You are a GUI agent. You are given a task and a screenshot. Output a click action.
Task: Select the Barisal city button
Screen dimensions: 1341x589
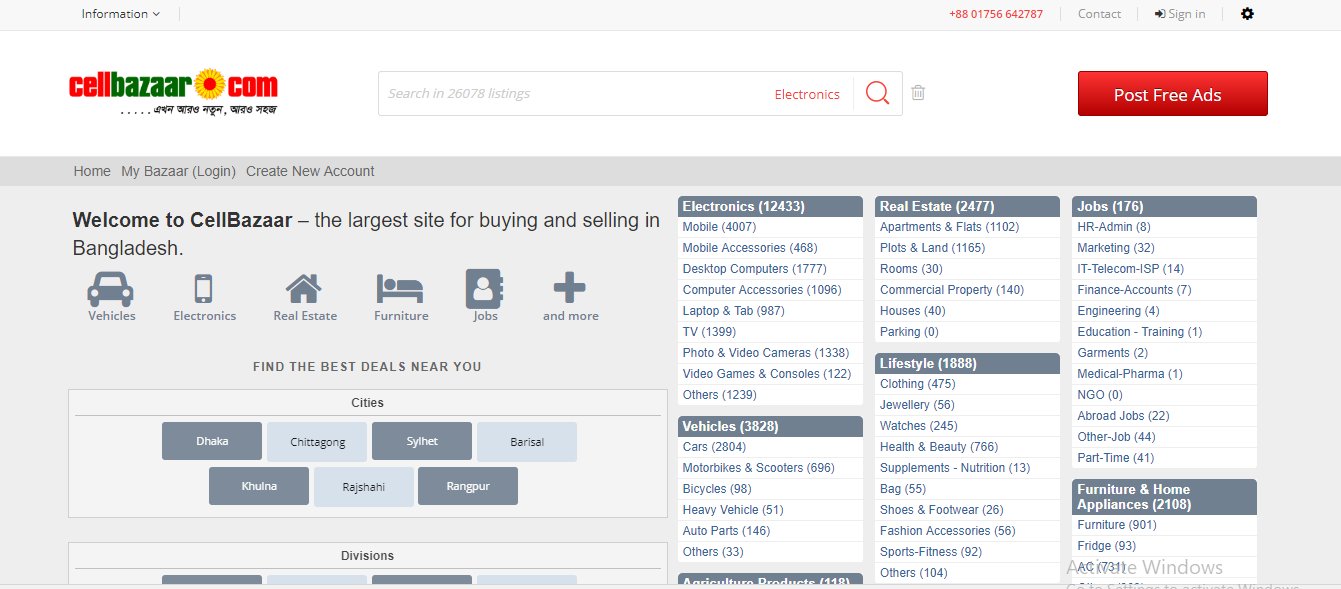click(527, 442)
